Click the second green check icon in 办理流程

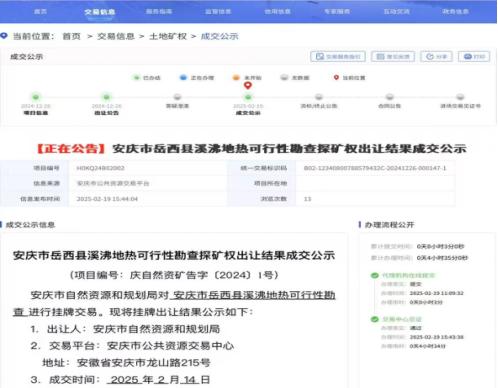pyautogui.click(x=375, y=319)
